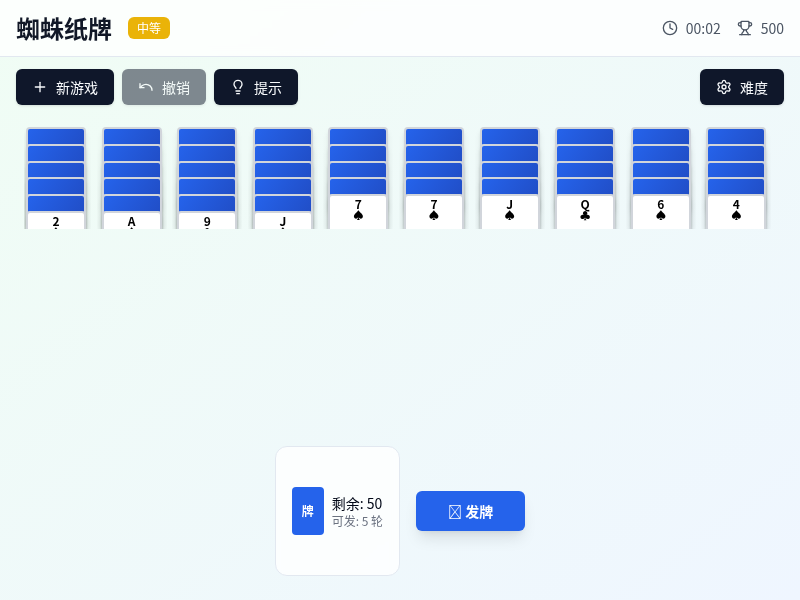Click the Jack of spades card
This screenshot has height=600, width=800.
pyautogui.click(x=509, y=212)
